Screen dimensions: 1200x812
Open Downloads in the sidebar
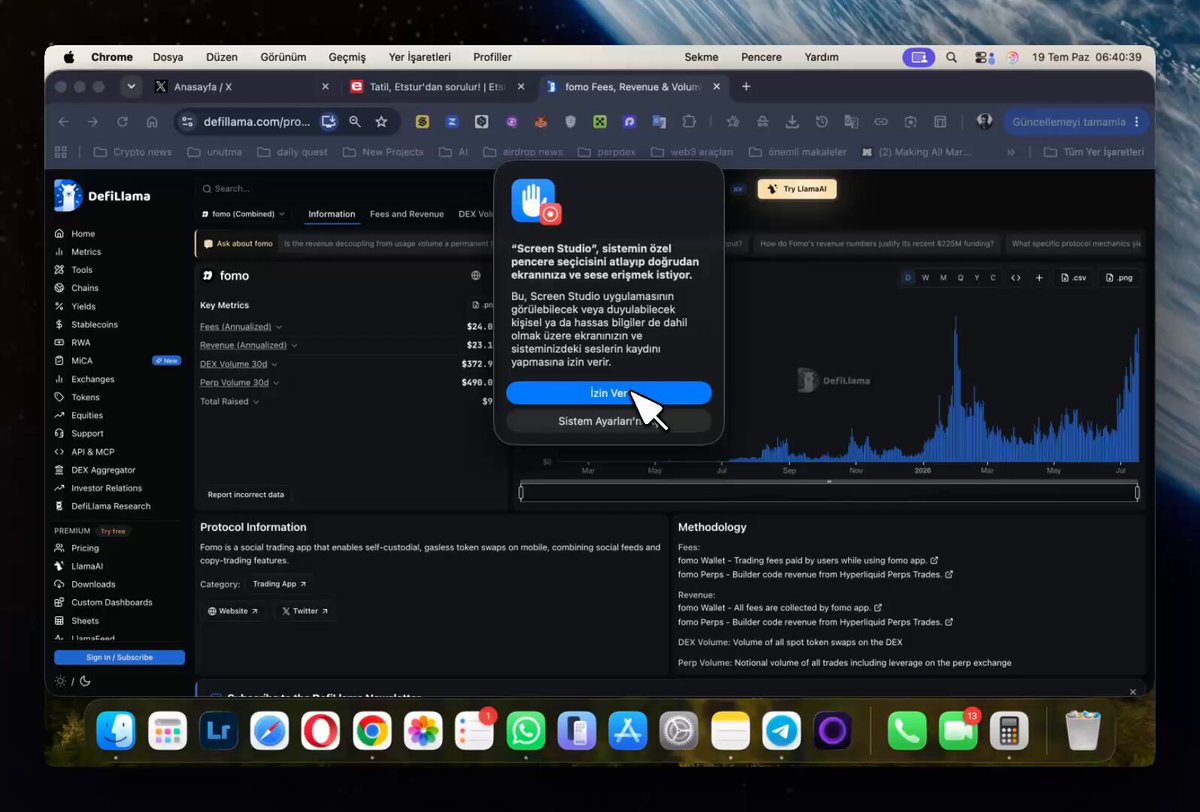point(93,584)
